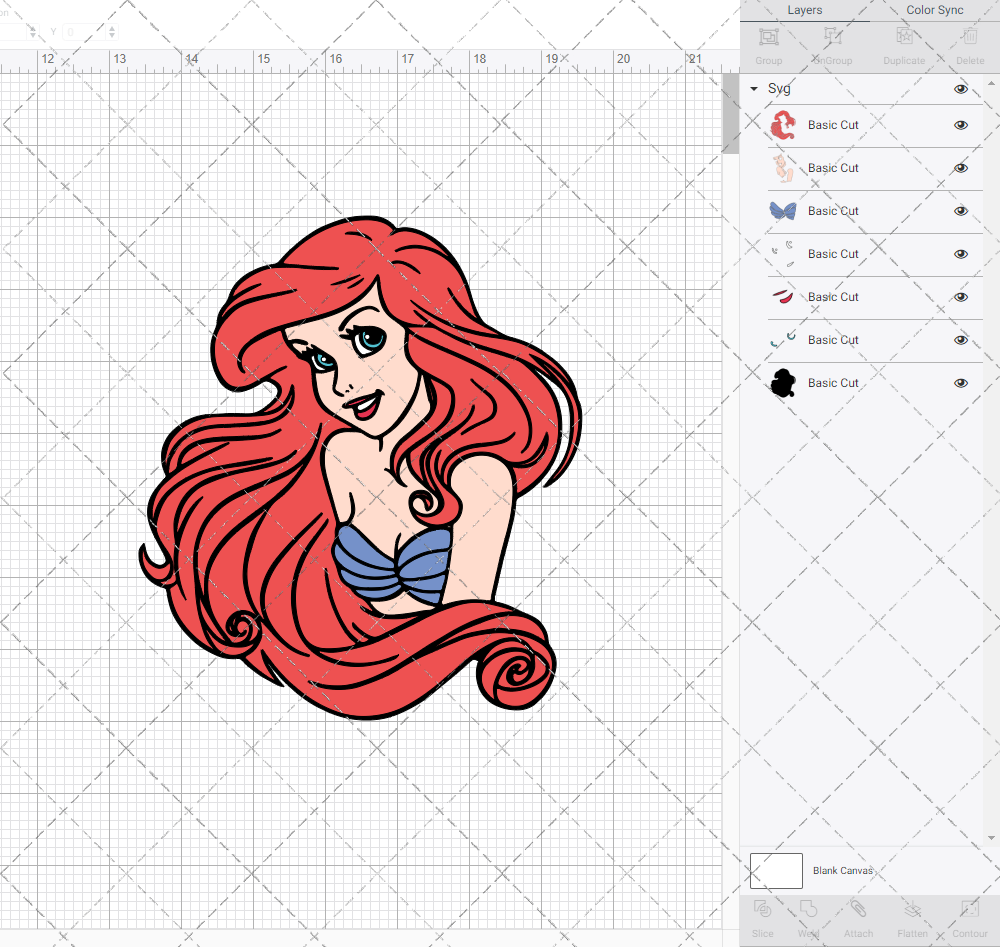Click the Weld tool icon

click(x=808, y=909)
